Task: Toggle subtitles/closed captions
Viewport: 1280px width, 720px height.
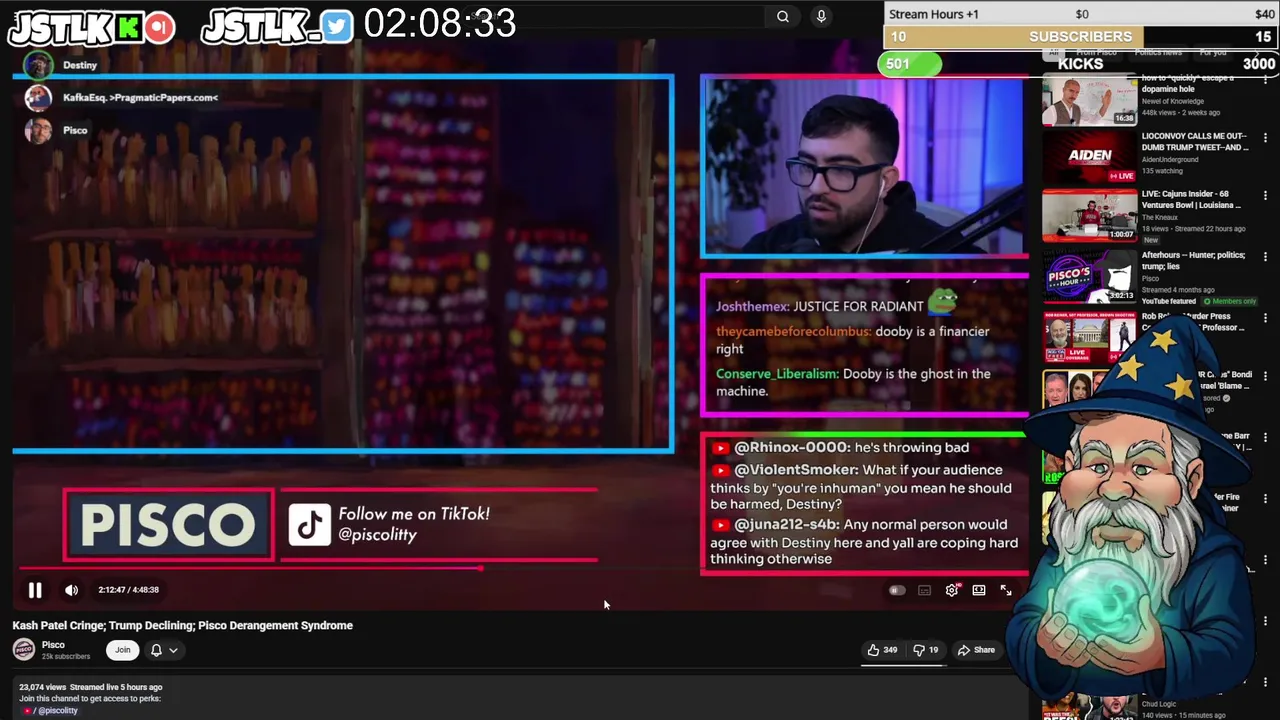Action: pyautogui.click(x=924, y=590)
